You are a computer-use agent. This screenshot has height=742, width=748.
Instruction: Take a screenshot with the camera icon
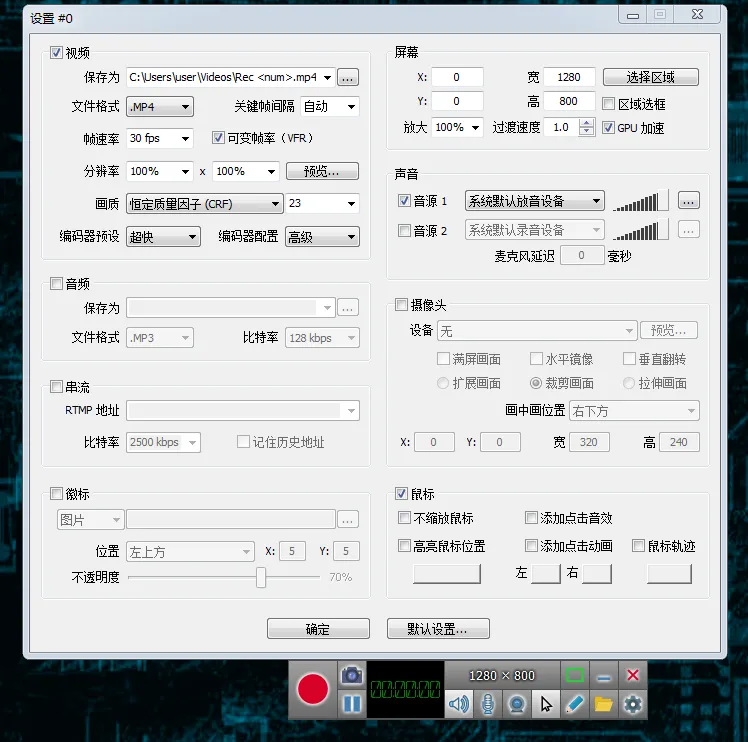click(352, 675)
